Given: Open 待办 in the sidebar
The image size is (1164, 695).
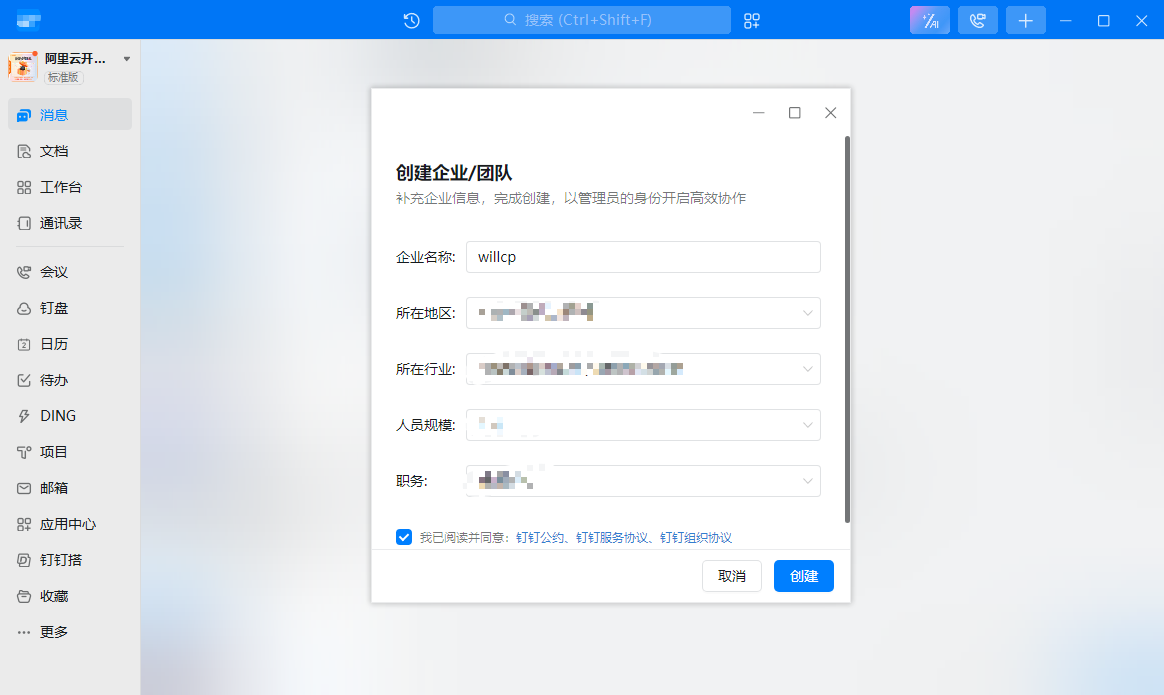Looking at the screenshot, I should tap(70, 379).
